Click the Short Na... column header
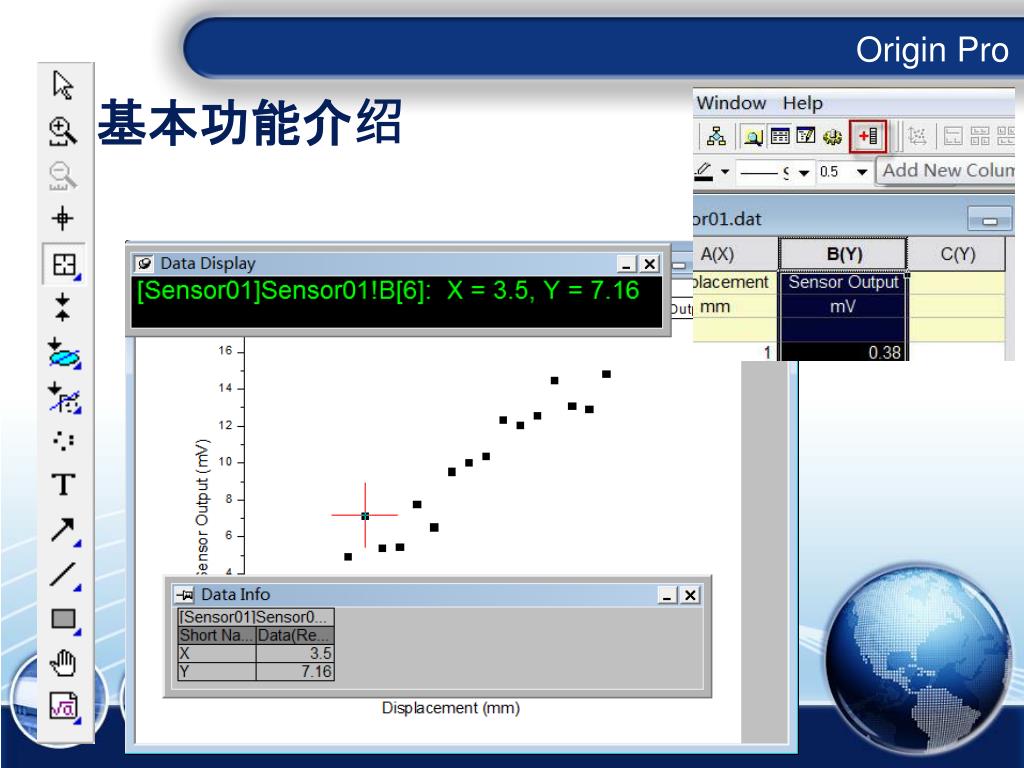 click(216, 635)
